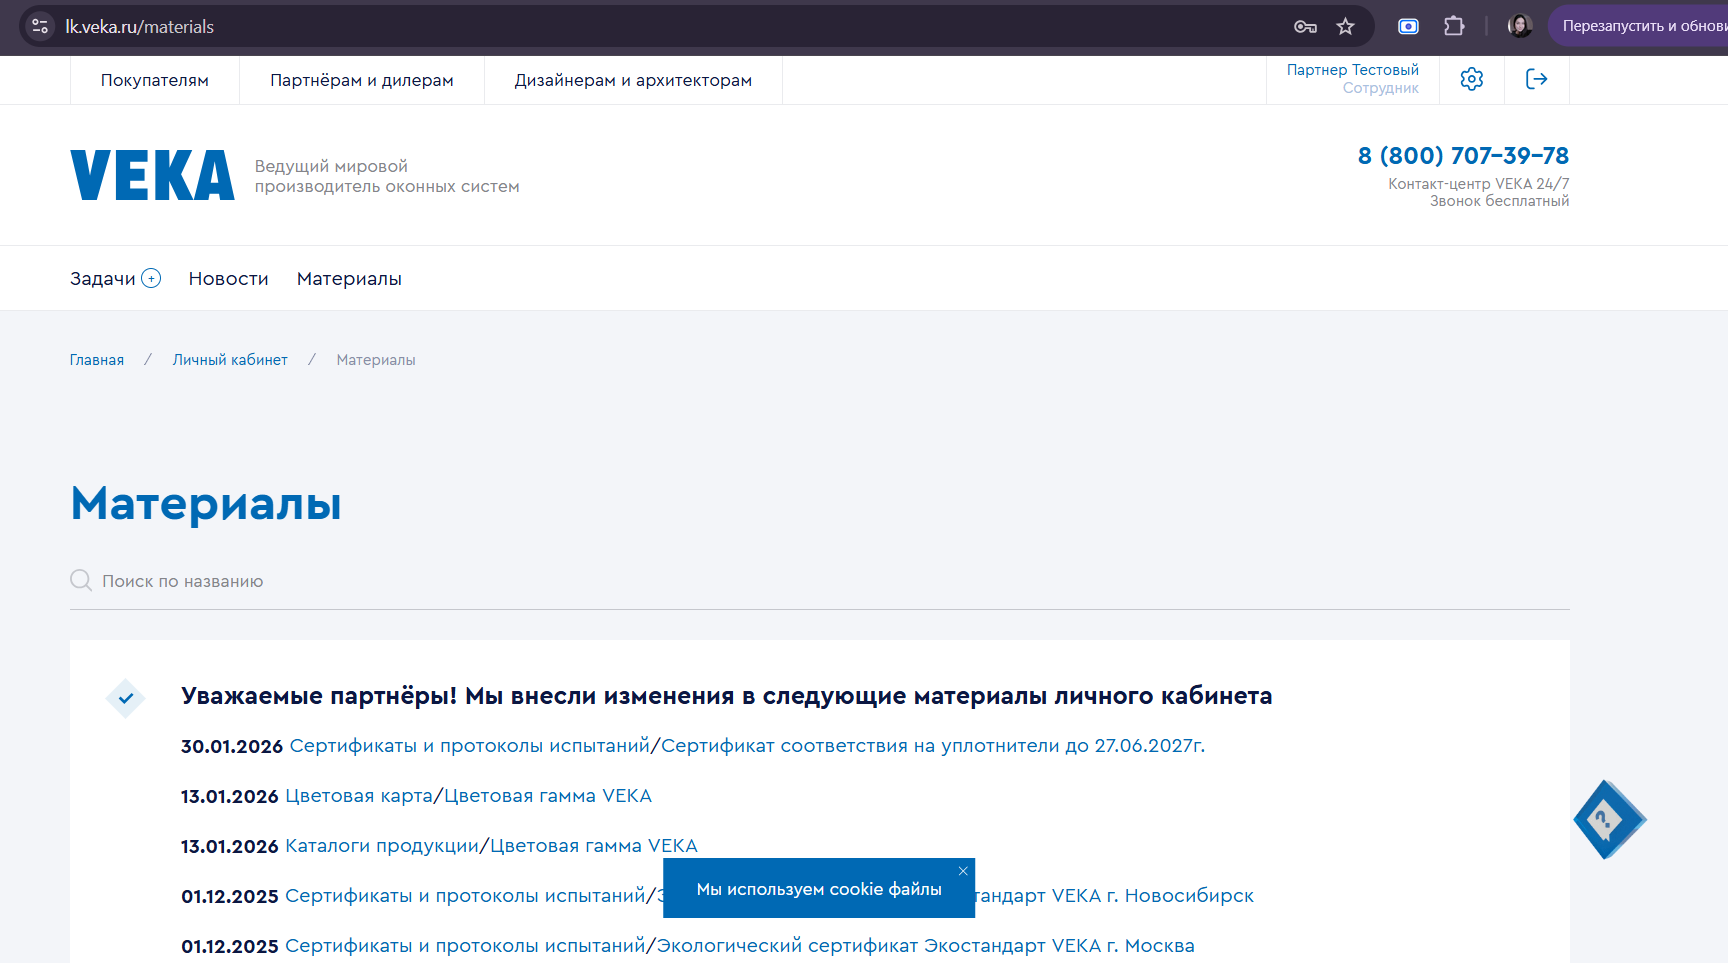Image resolution: width=1728 pixels, height=963 pixels.
Task: Go to the Задачи tab
Action: pos(103,278)
